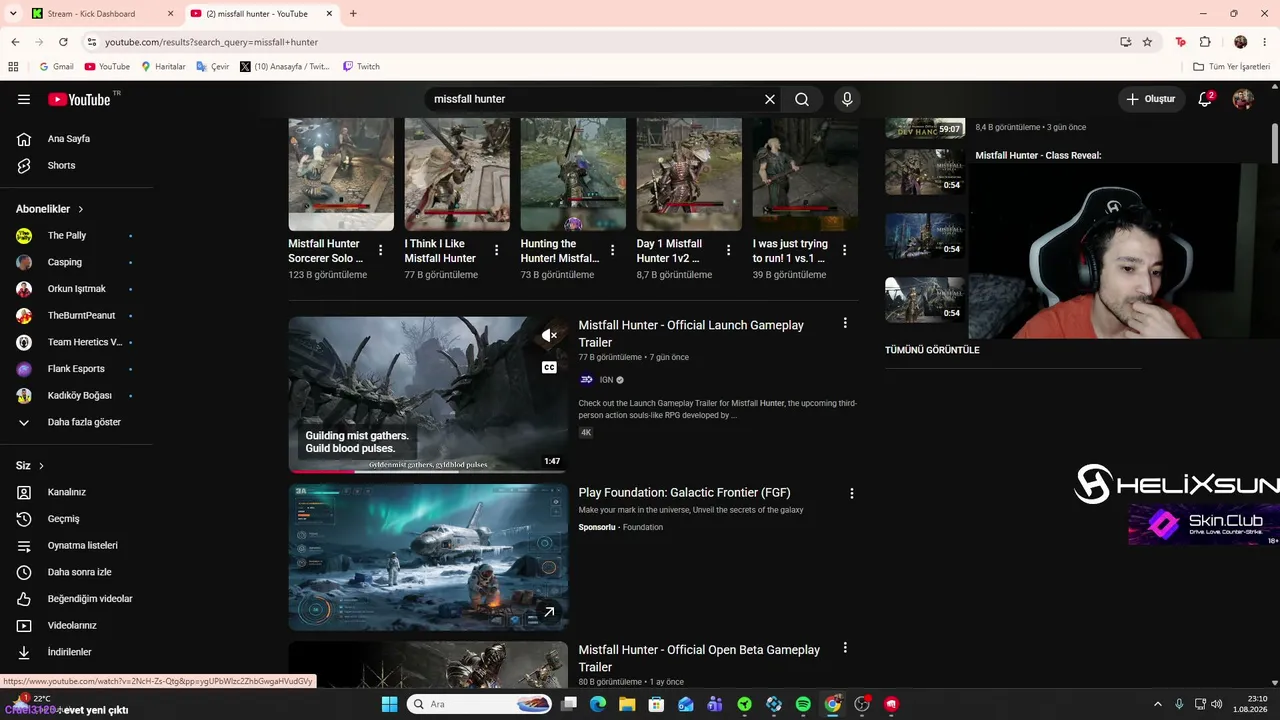Click TÜMÜNÜ GÖRÜNTÜLE view all link
Image resolution: width=1280 pixels, height=720 pixels.
(932, 350)
